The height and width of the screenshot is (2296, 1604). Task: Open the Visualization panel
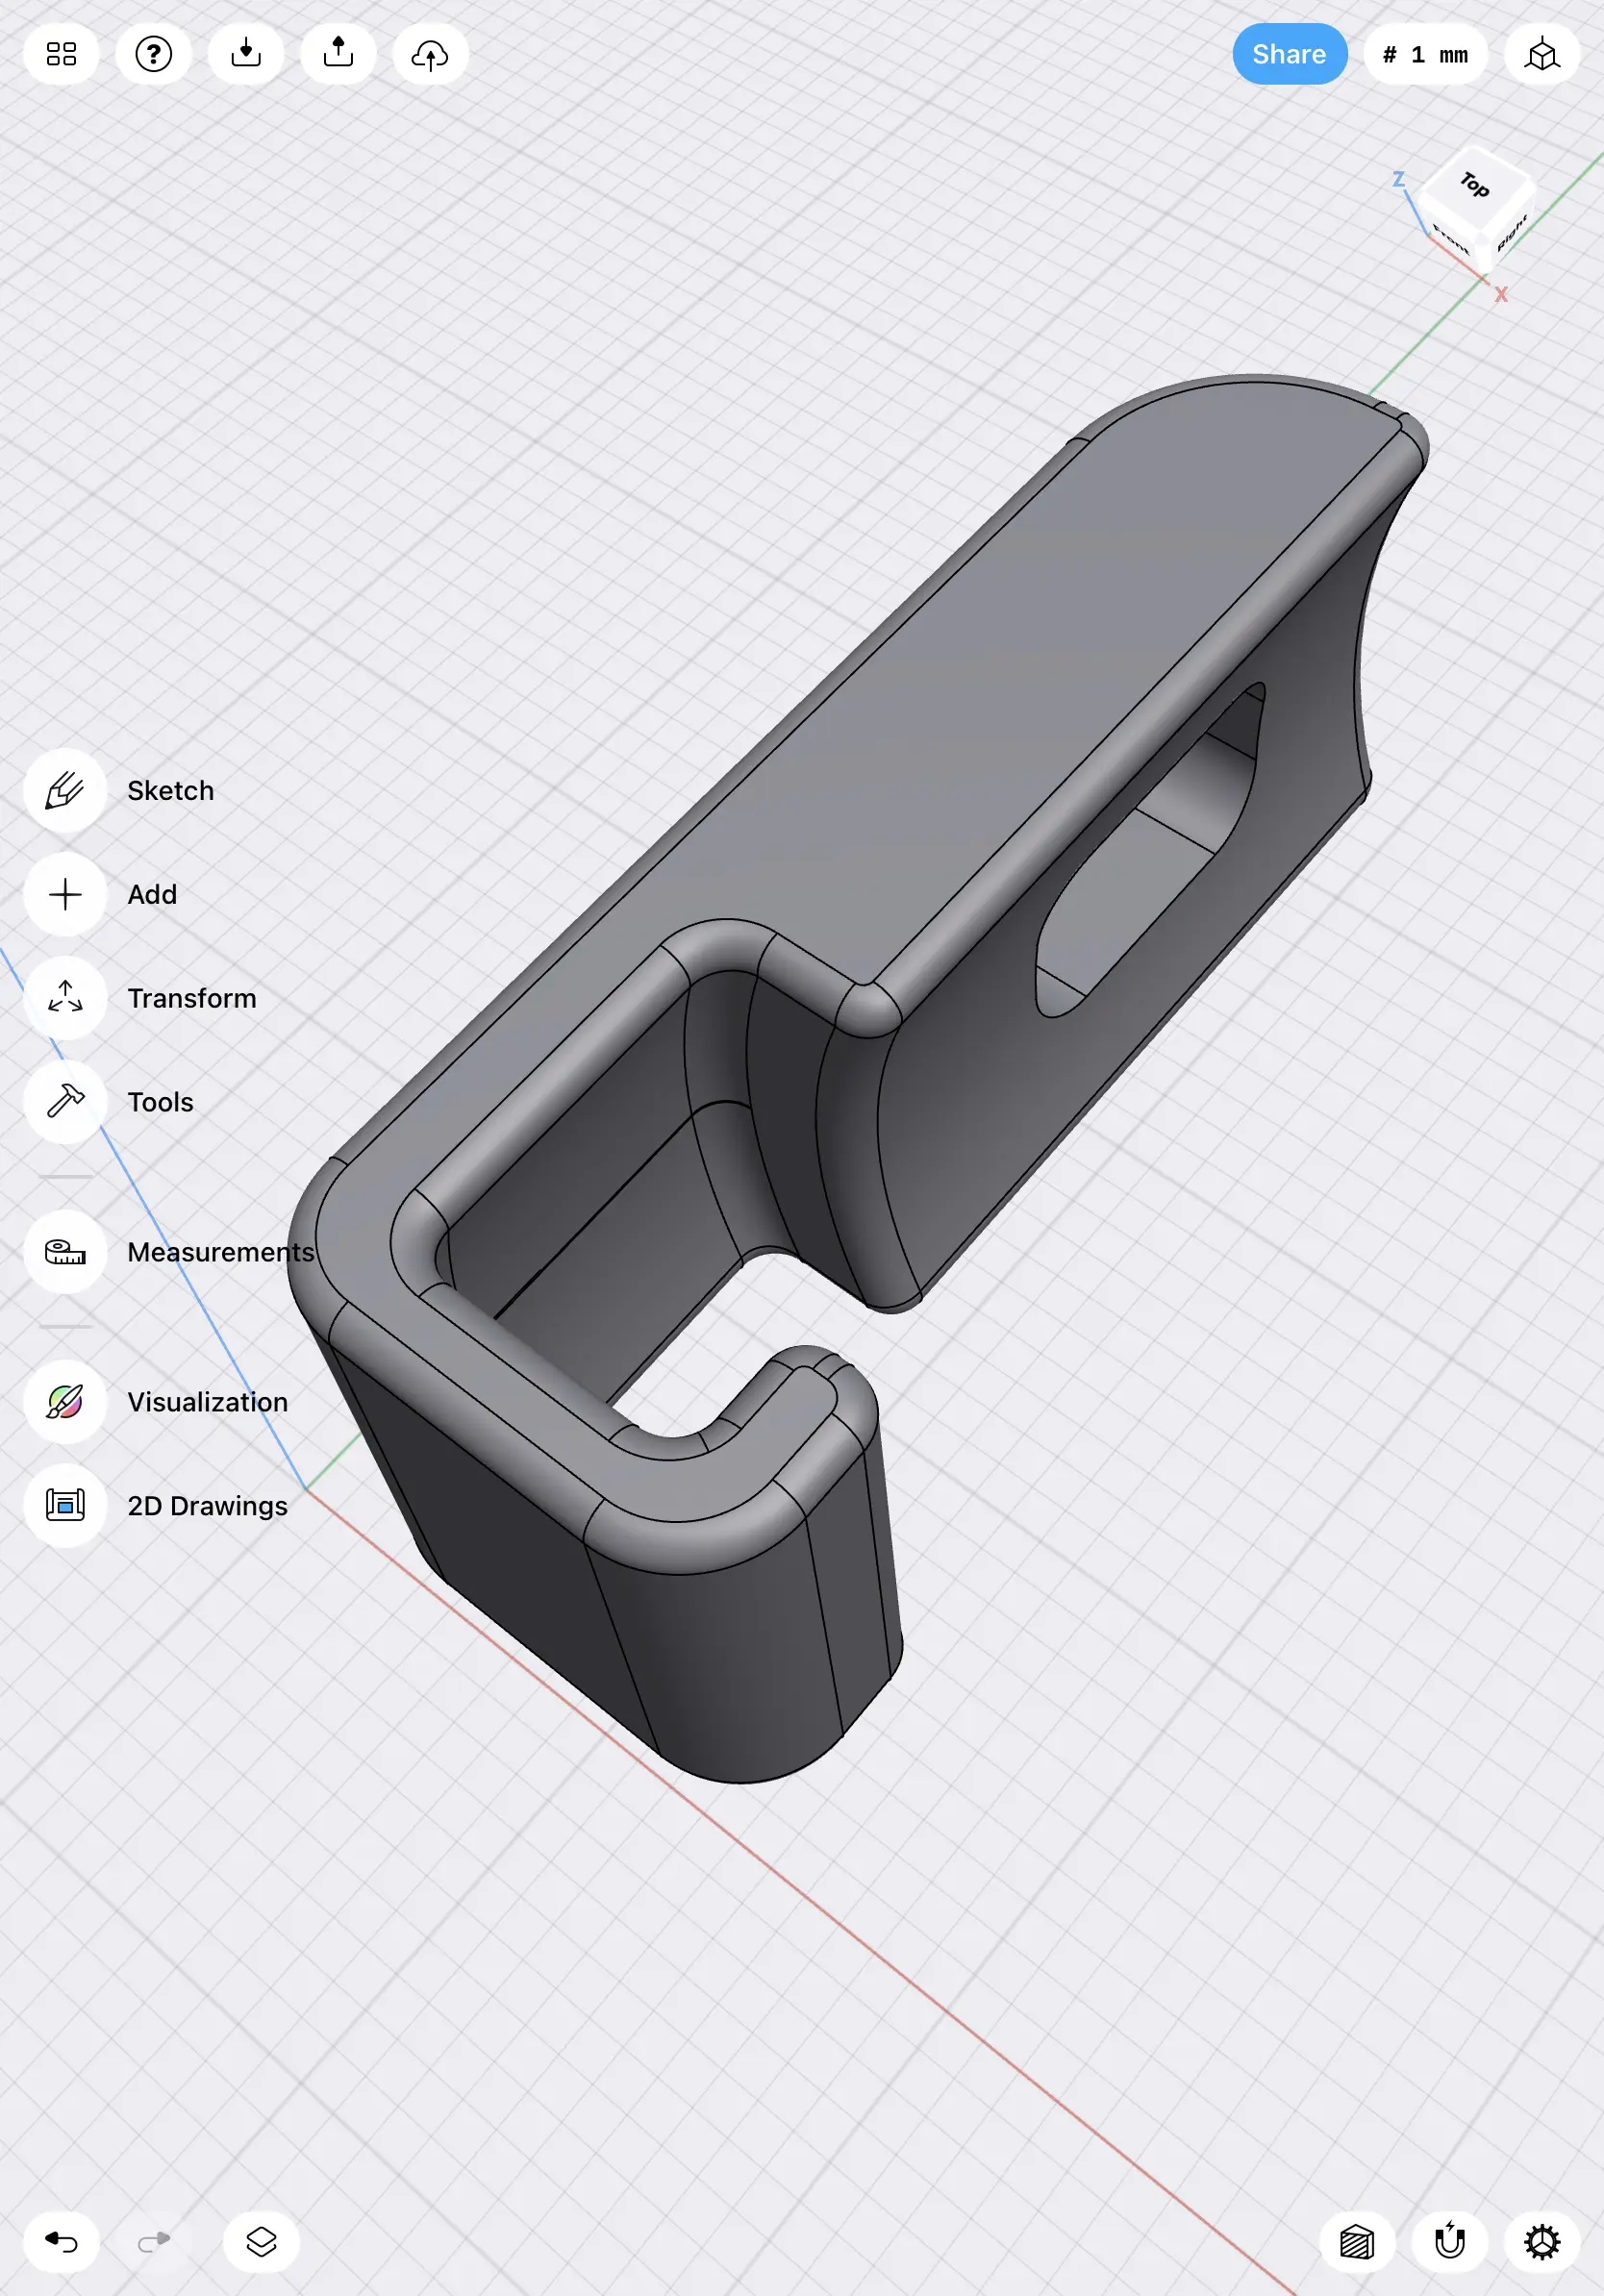coord(64,1402)
